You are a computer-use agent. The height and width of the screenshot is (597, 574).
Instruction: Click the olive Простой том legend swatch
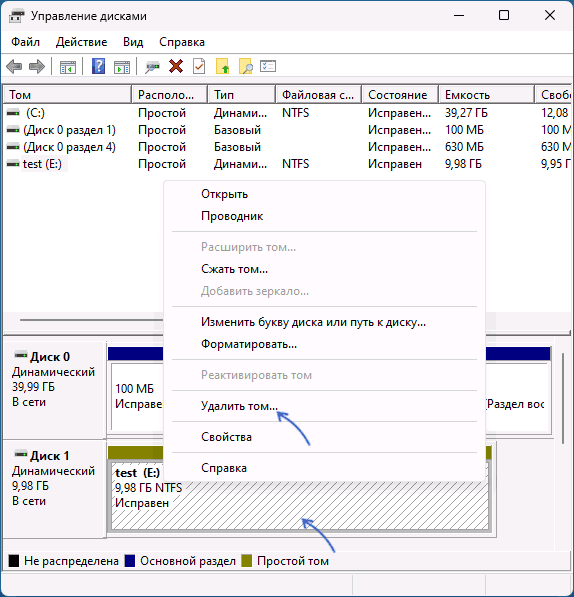tap(247, 561)
